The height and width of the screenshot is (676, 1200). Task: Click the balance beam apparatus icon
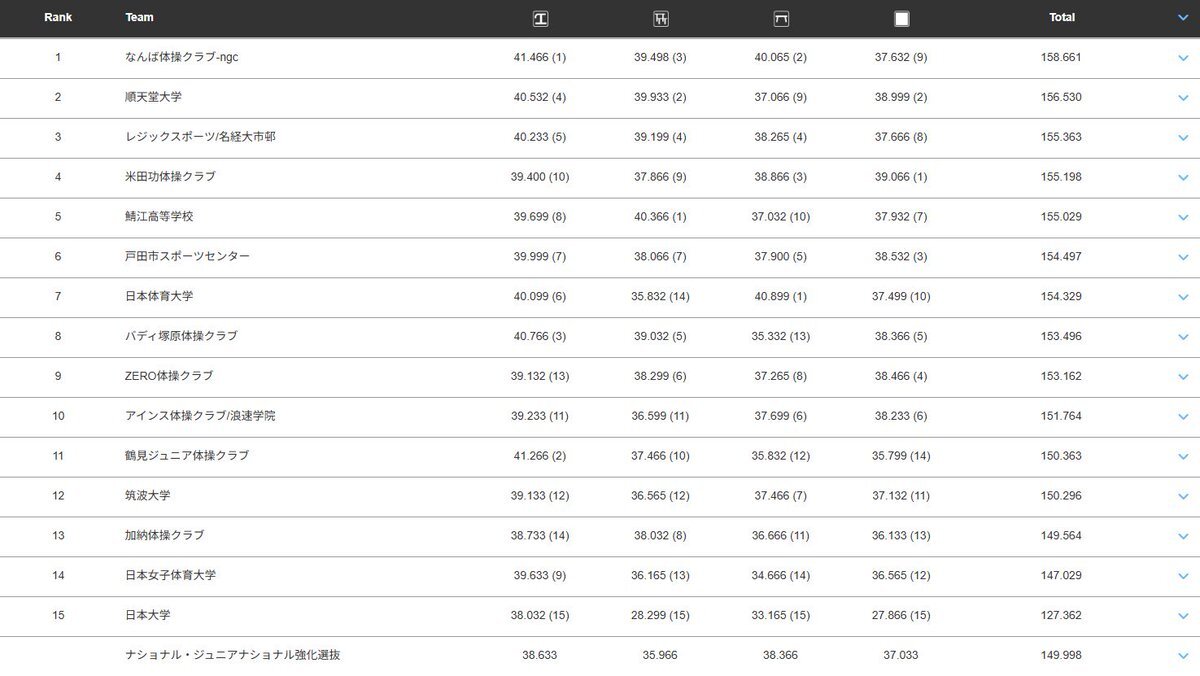tap(781, 18)
